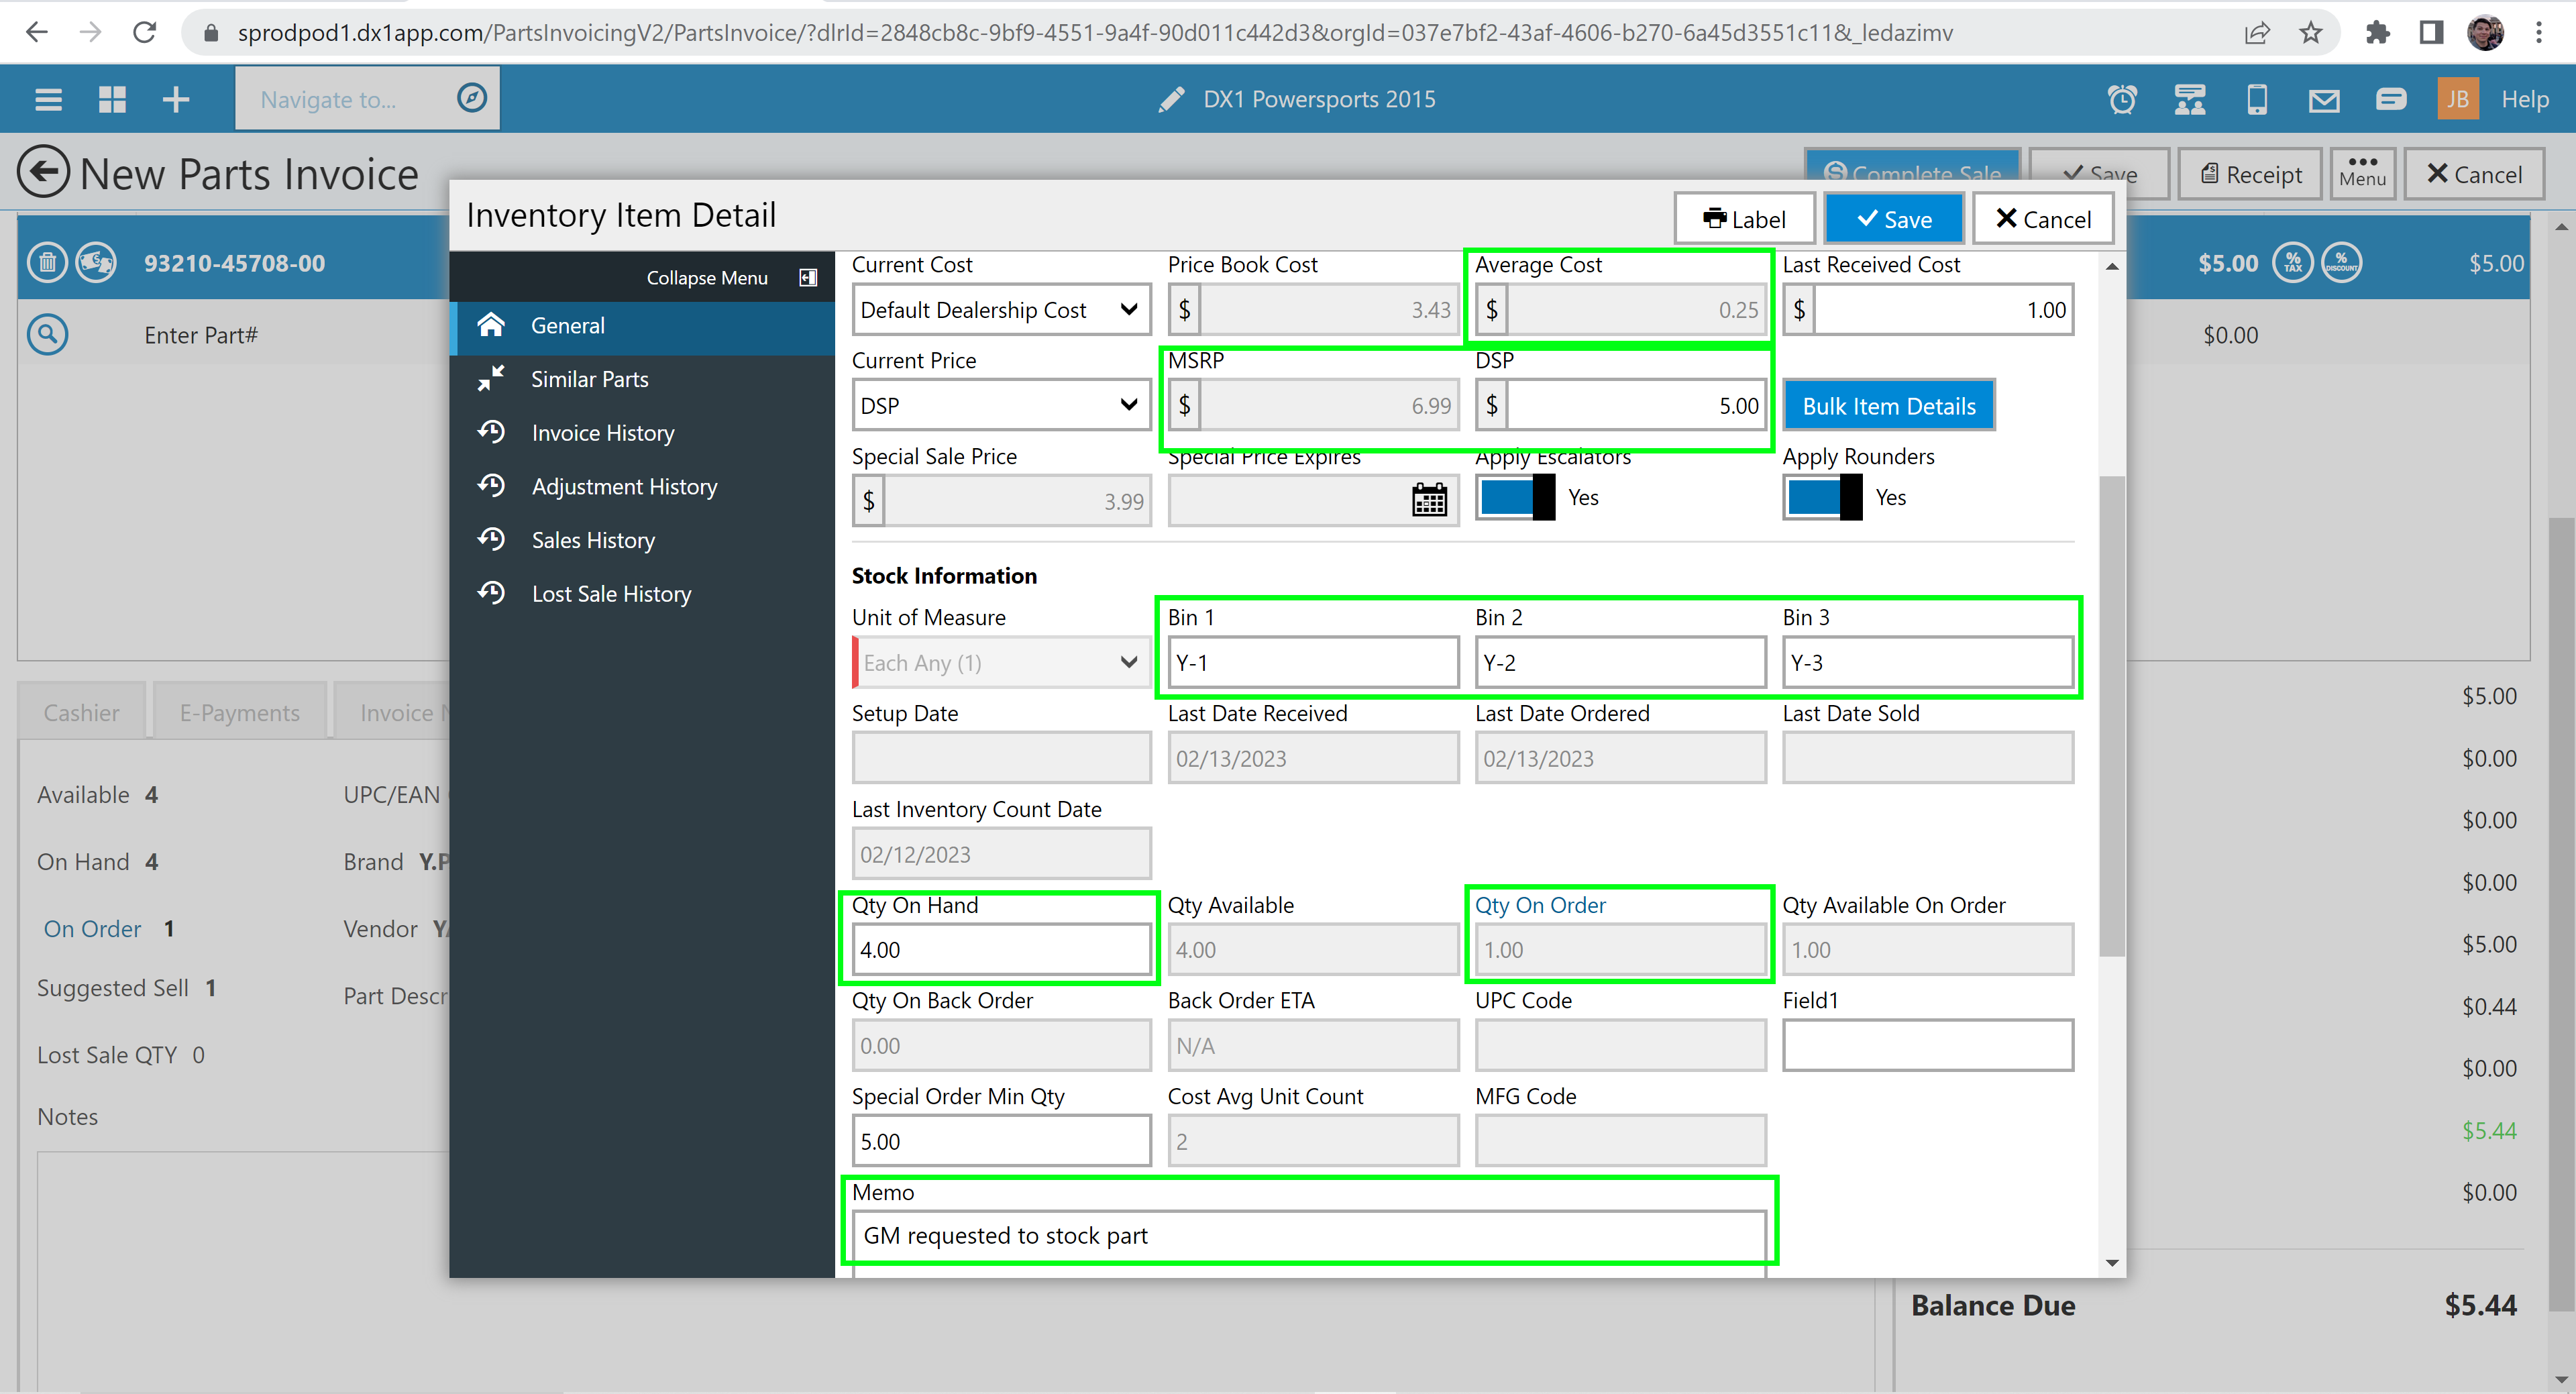Click the hamburger menu icon
This screenshot has width=2576, height=1394.
pyautogui.click(x=48, y=99)
